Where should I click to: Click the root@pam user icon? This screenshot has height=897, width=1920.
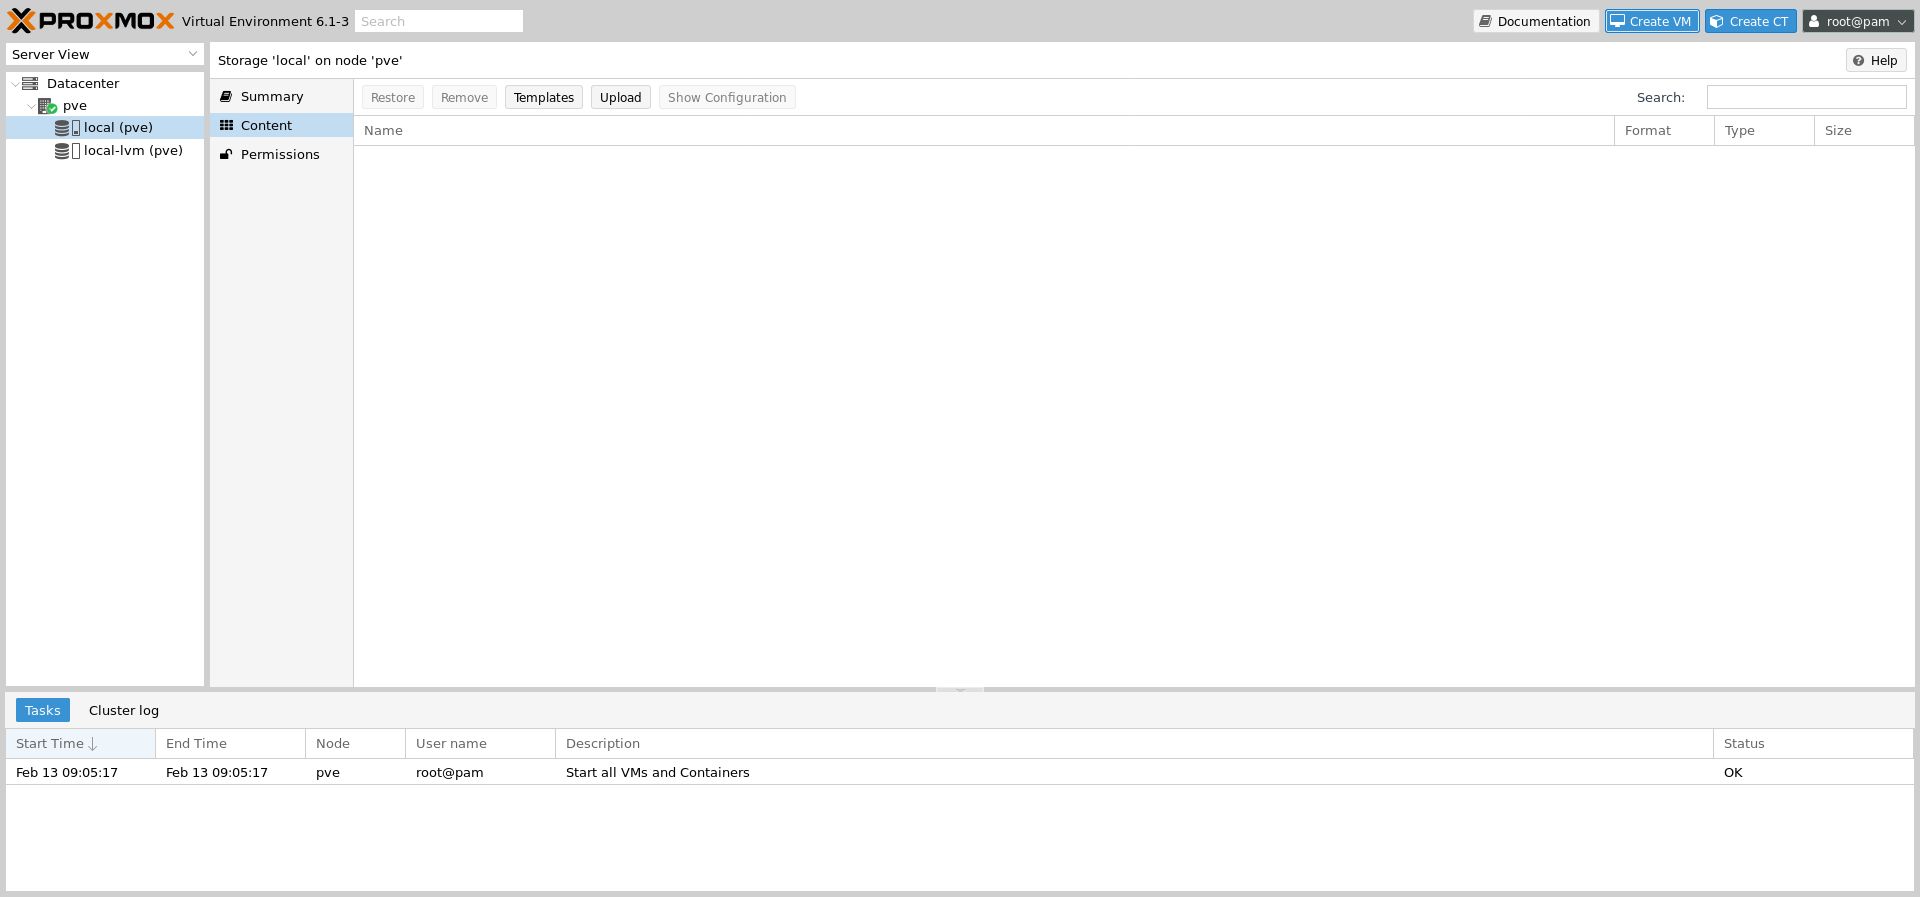(1814, 22)
